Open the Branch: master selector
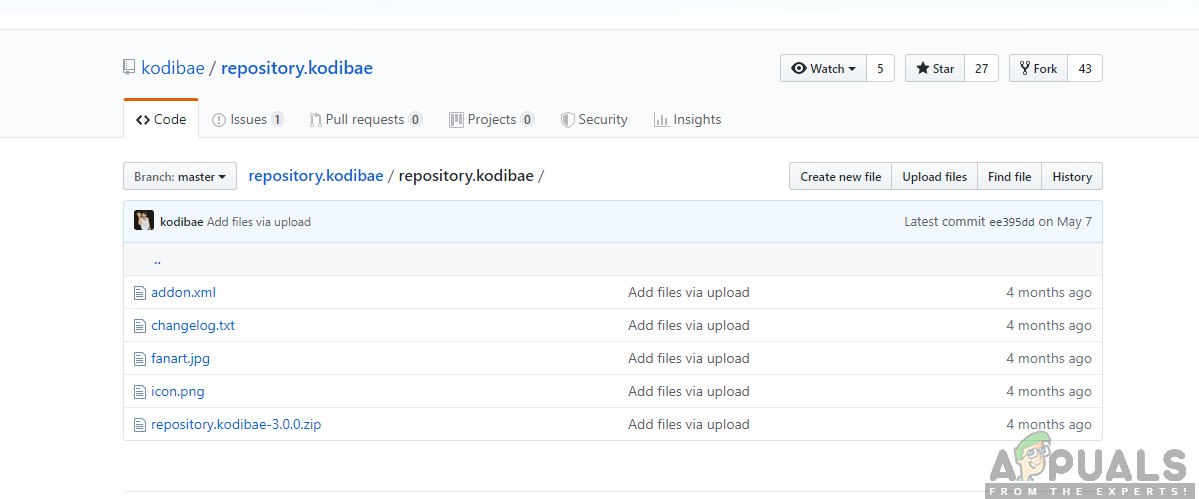Viewport: 1199px width, 499px height. click(x=180, y=177)
